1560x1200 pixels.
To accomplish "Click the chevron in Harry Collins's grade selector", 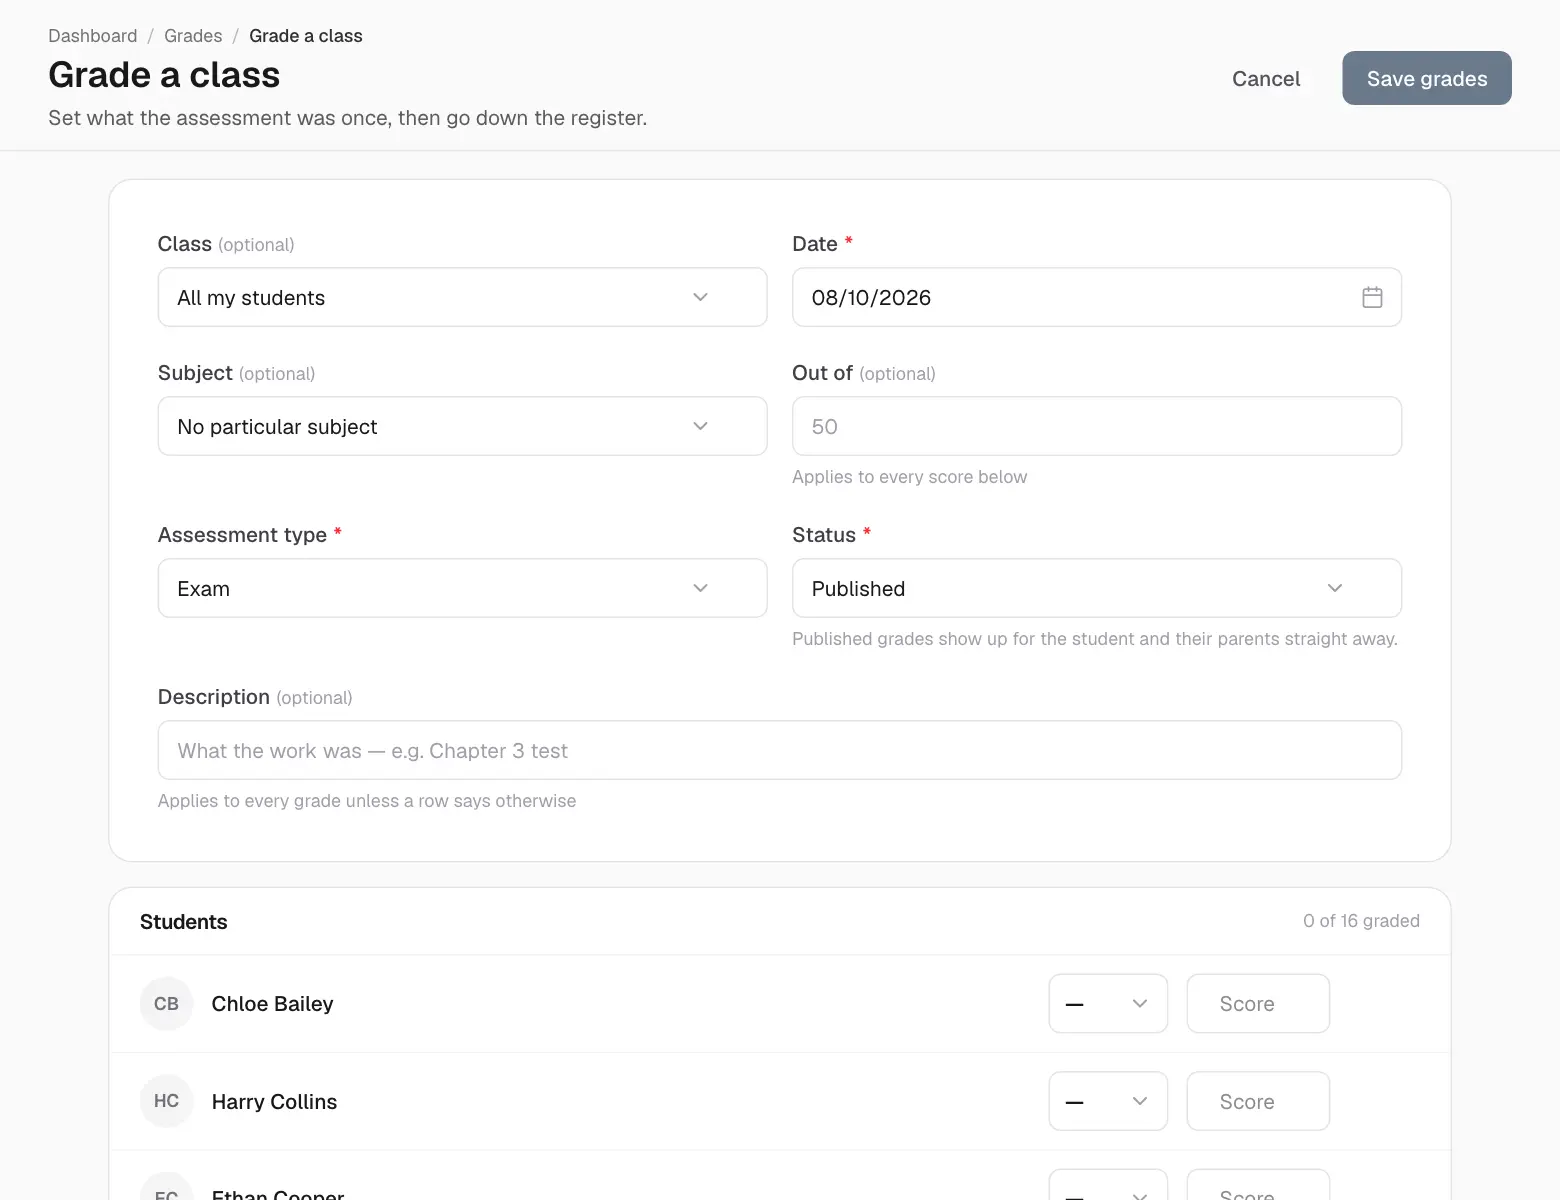I will pyautogui.click(x=1139, y=1101).
